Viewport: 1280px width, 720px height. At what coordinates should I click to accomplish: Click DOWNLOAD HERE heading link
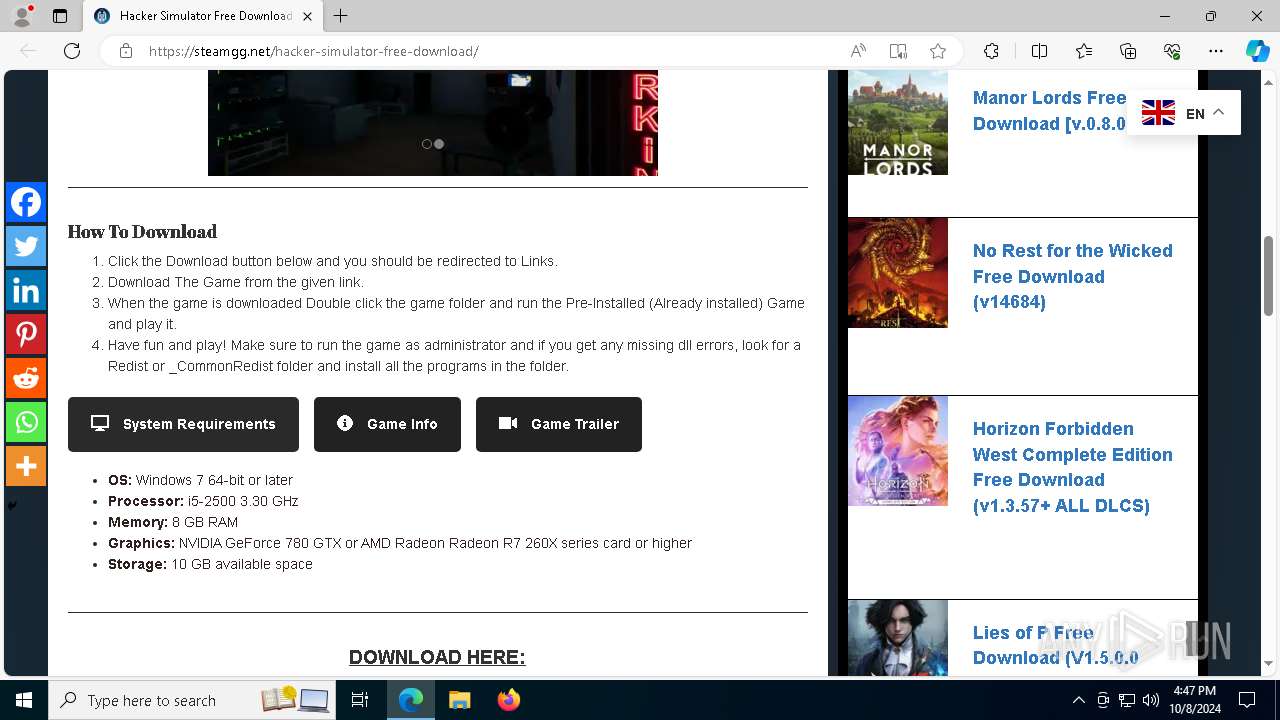(x=437, y=657)
